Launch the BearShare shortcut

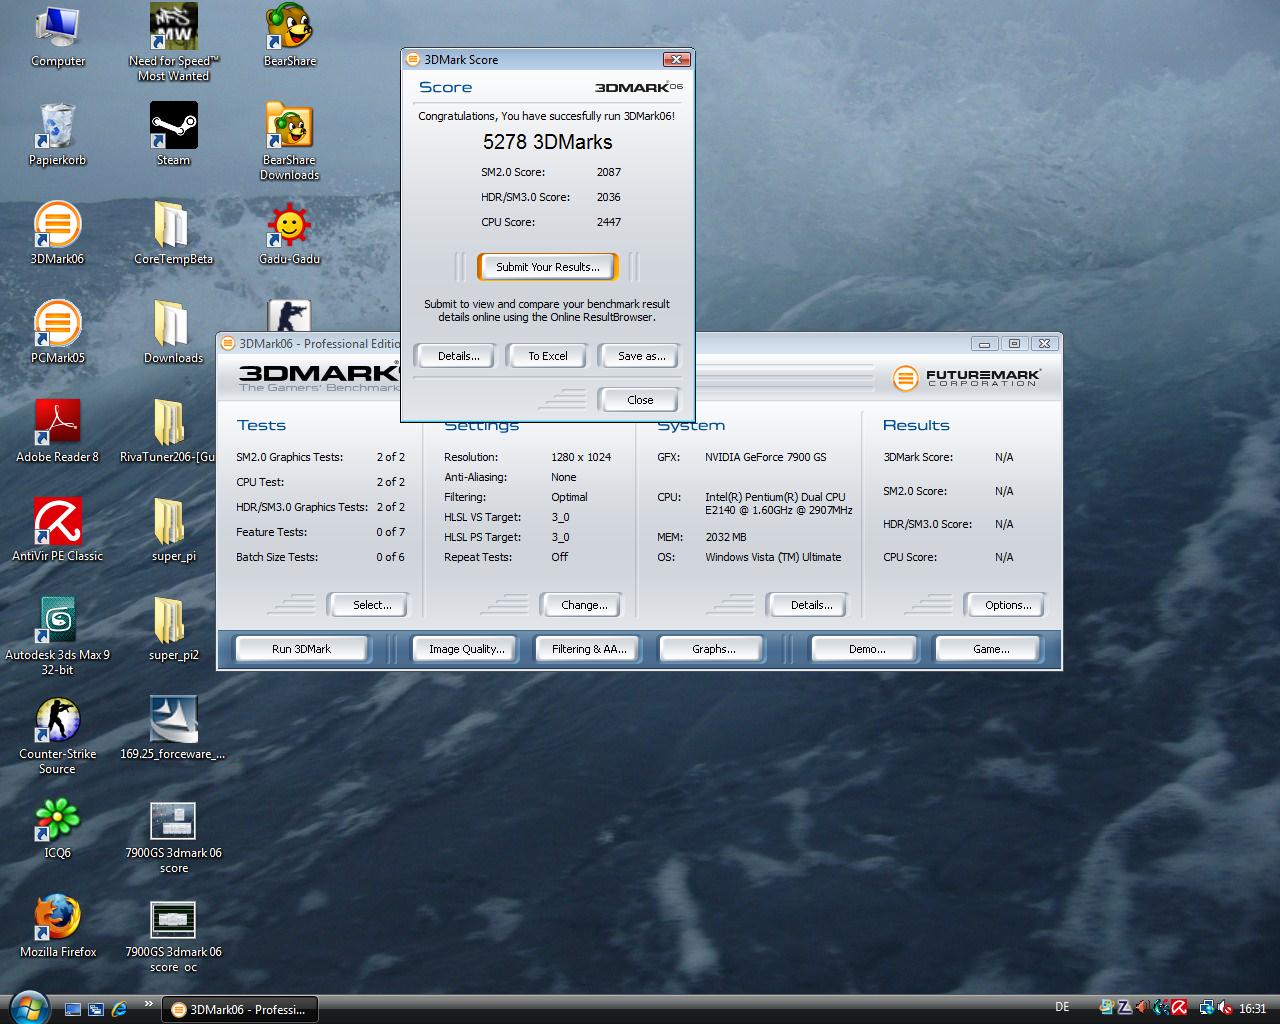289,37
